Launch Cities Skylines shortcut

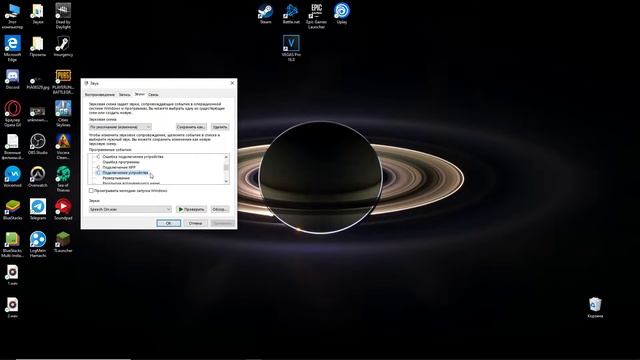coord(63,113)
